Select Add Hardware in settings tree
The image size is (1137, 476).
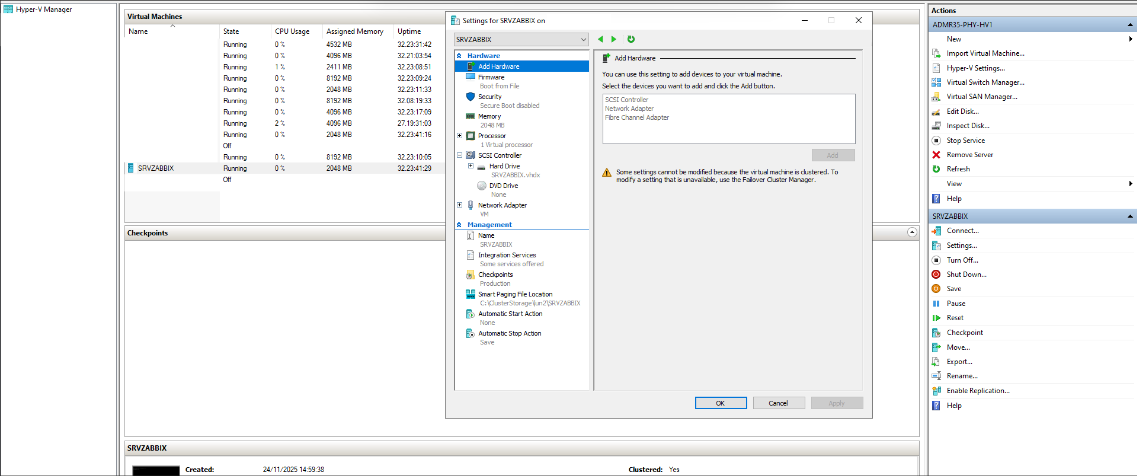521,66
